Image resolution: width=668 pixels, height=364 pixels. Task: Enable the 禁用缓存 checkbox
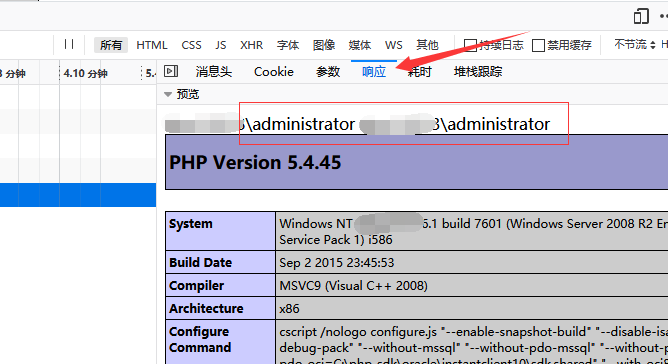(538, 45)
